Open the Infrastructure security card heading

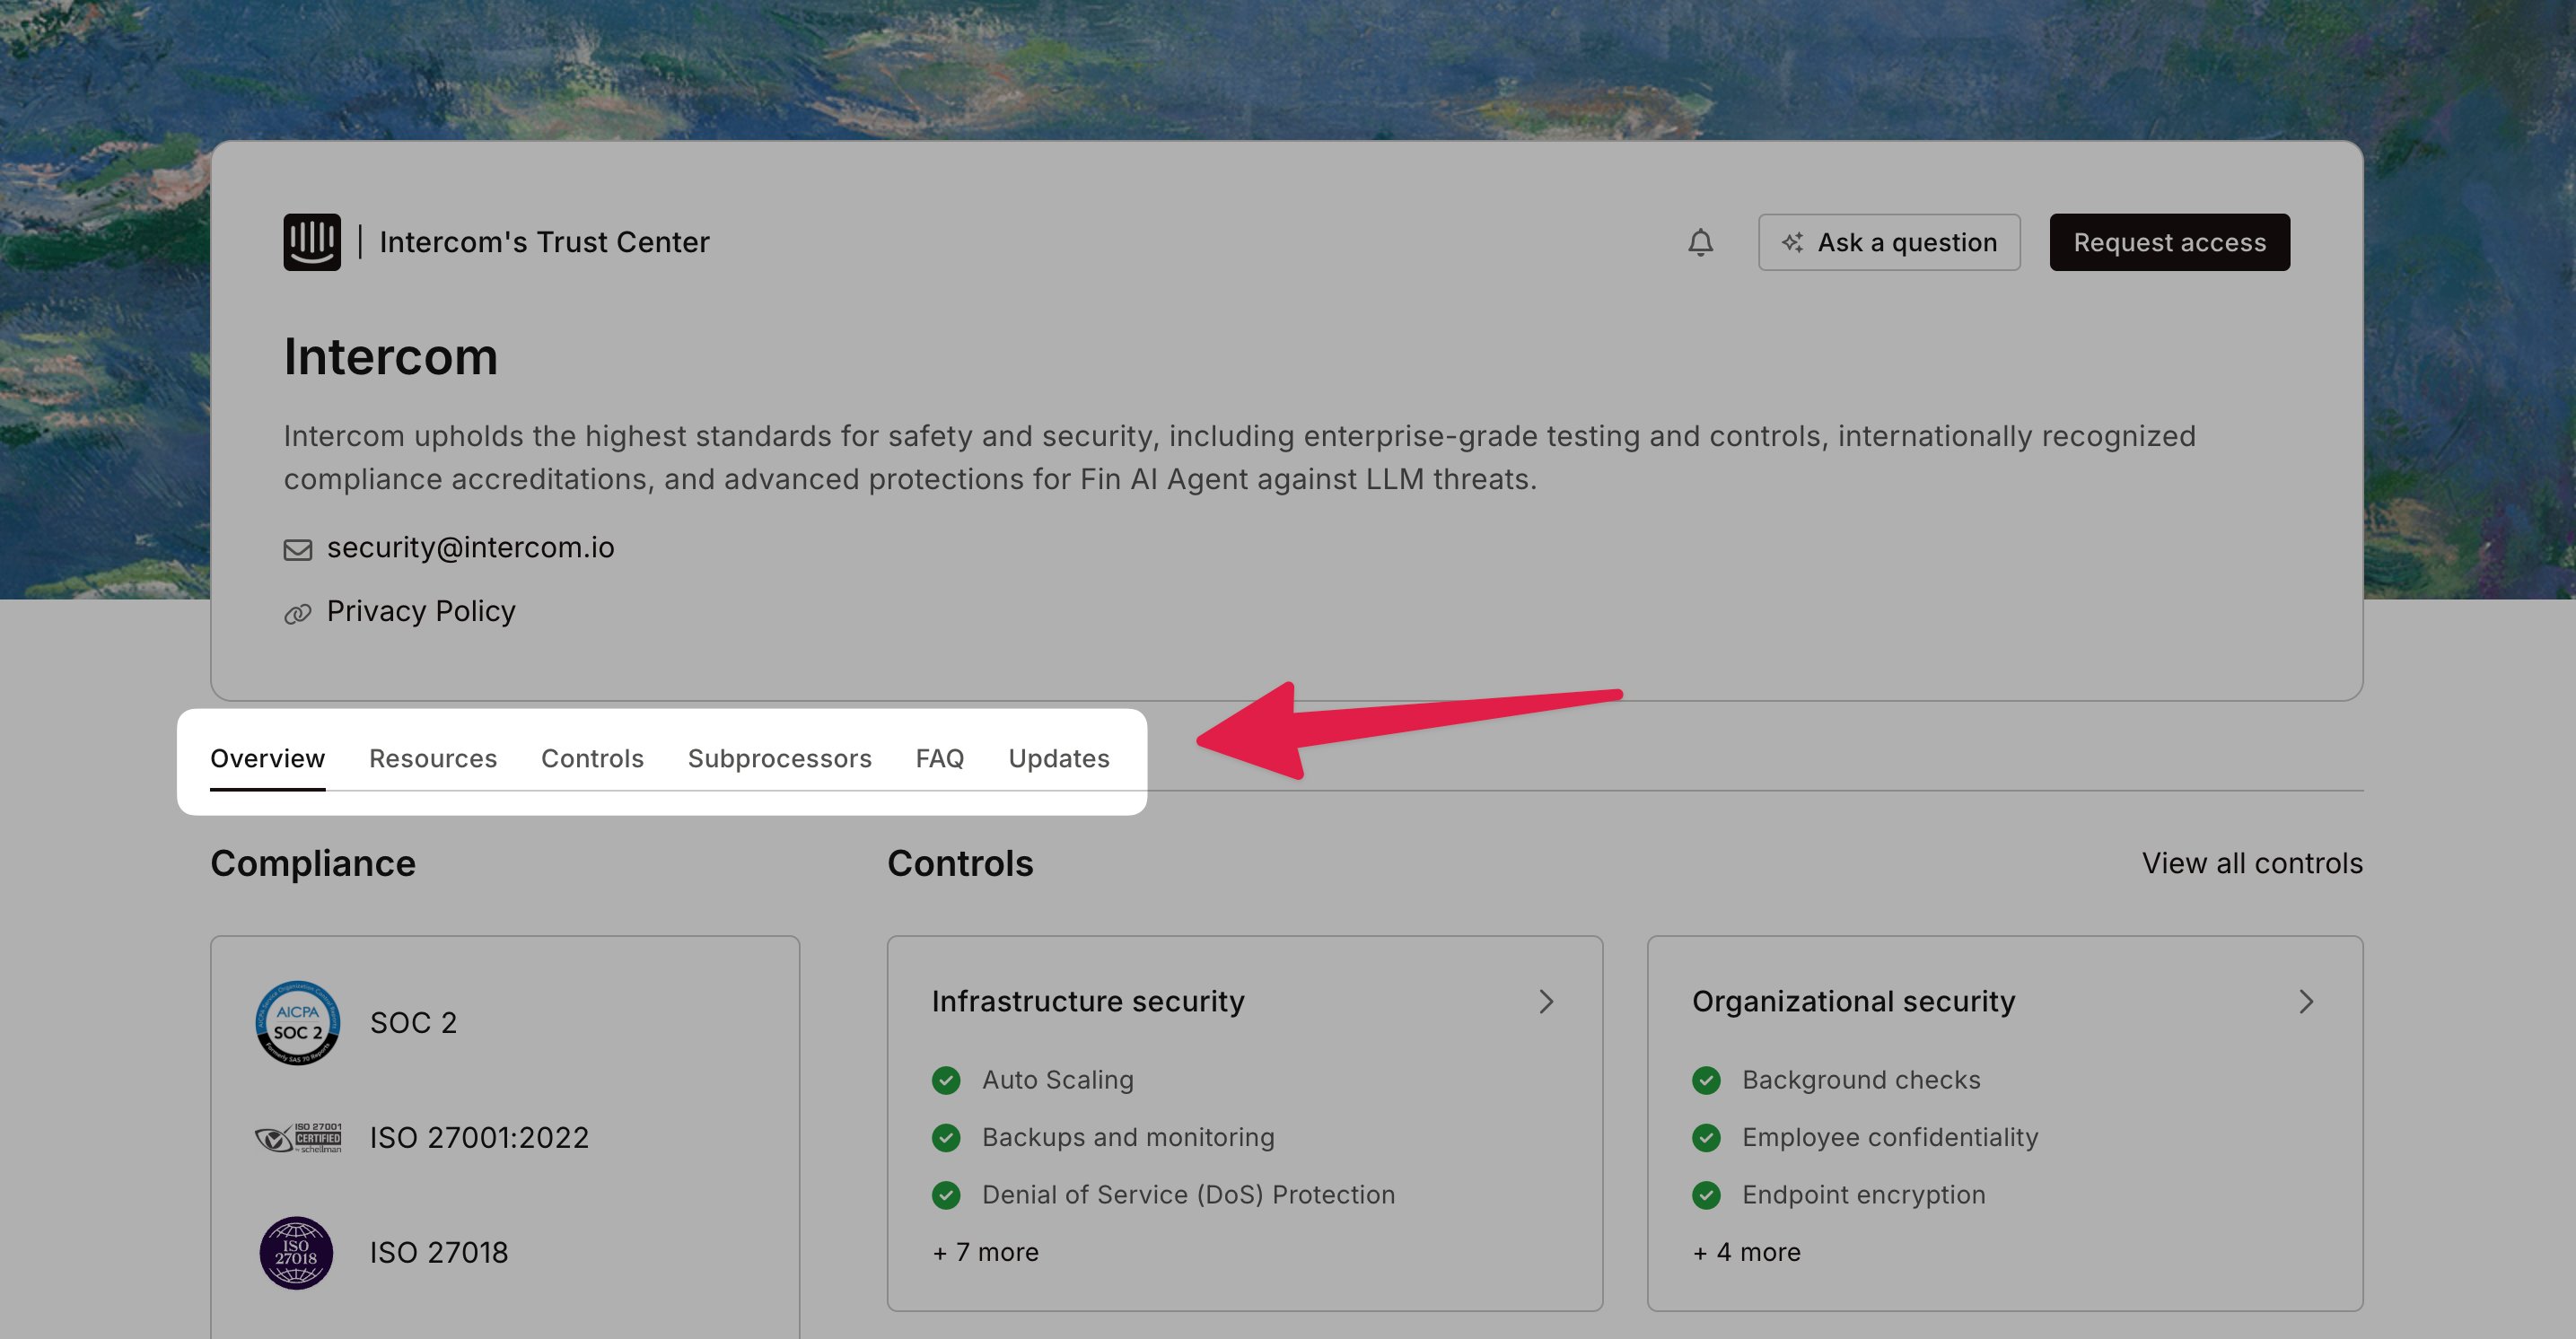click(1088, 1001)
